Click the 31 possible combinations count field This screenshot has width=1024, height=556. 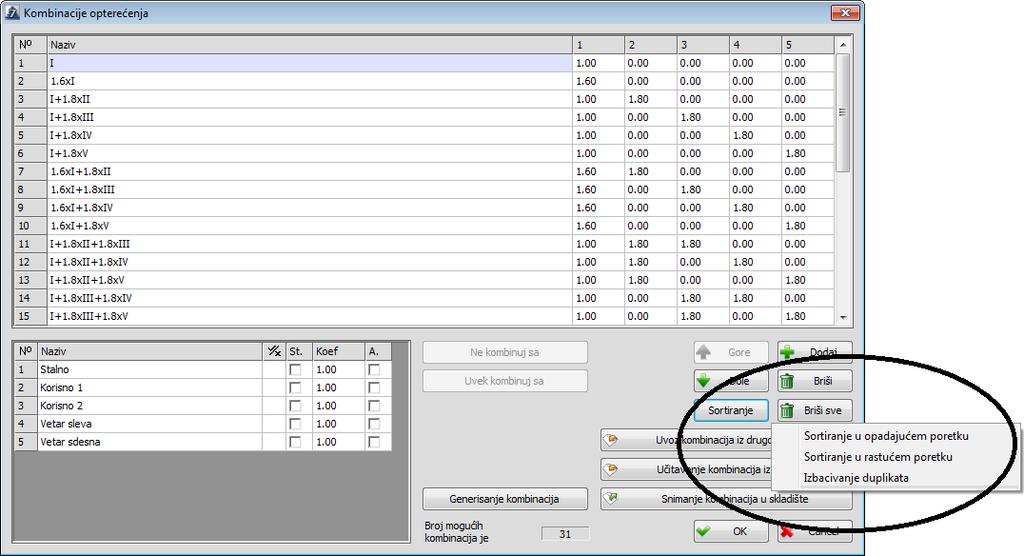[565, 534]
